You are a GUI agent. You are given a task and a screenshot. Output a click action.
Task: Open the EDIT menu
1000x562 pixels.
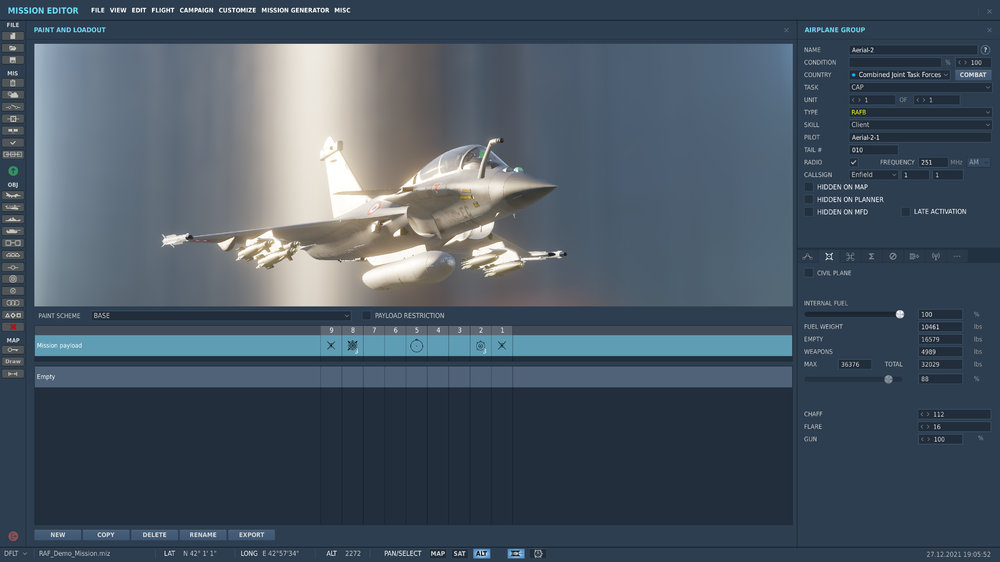139,10
